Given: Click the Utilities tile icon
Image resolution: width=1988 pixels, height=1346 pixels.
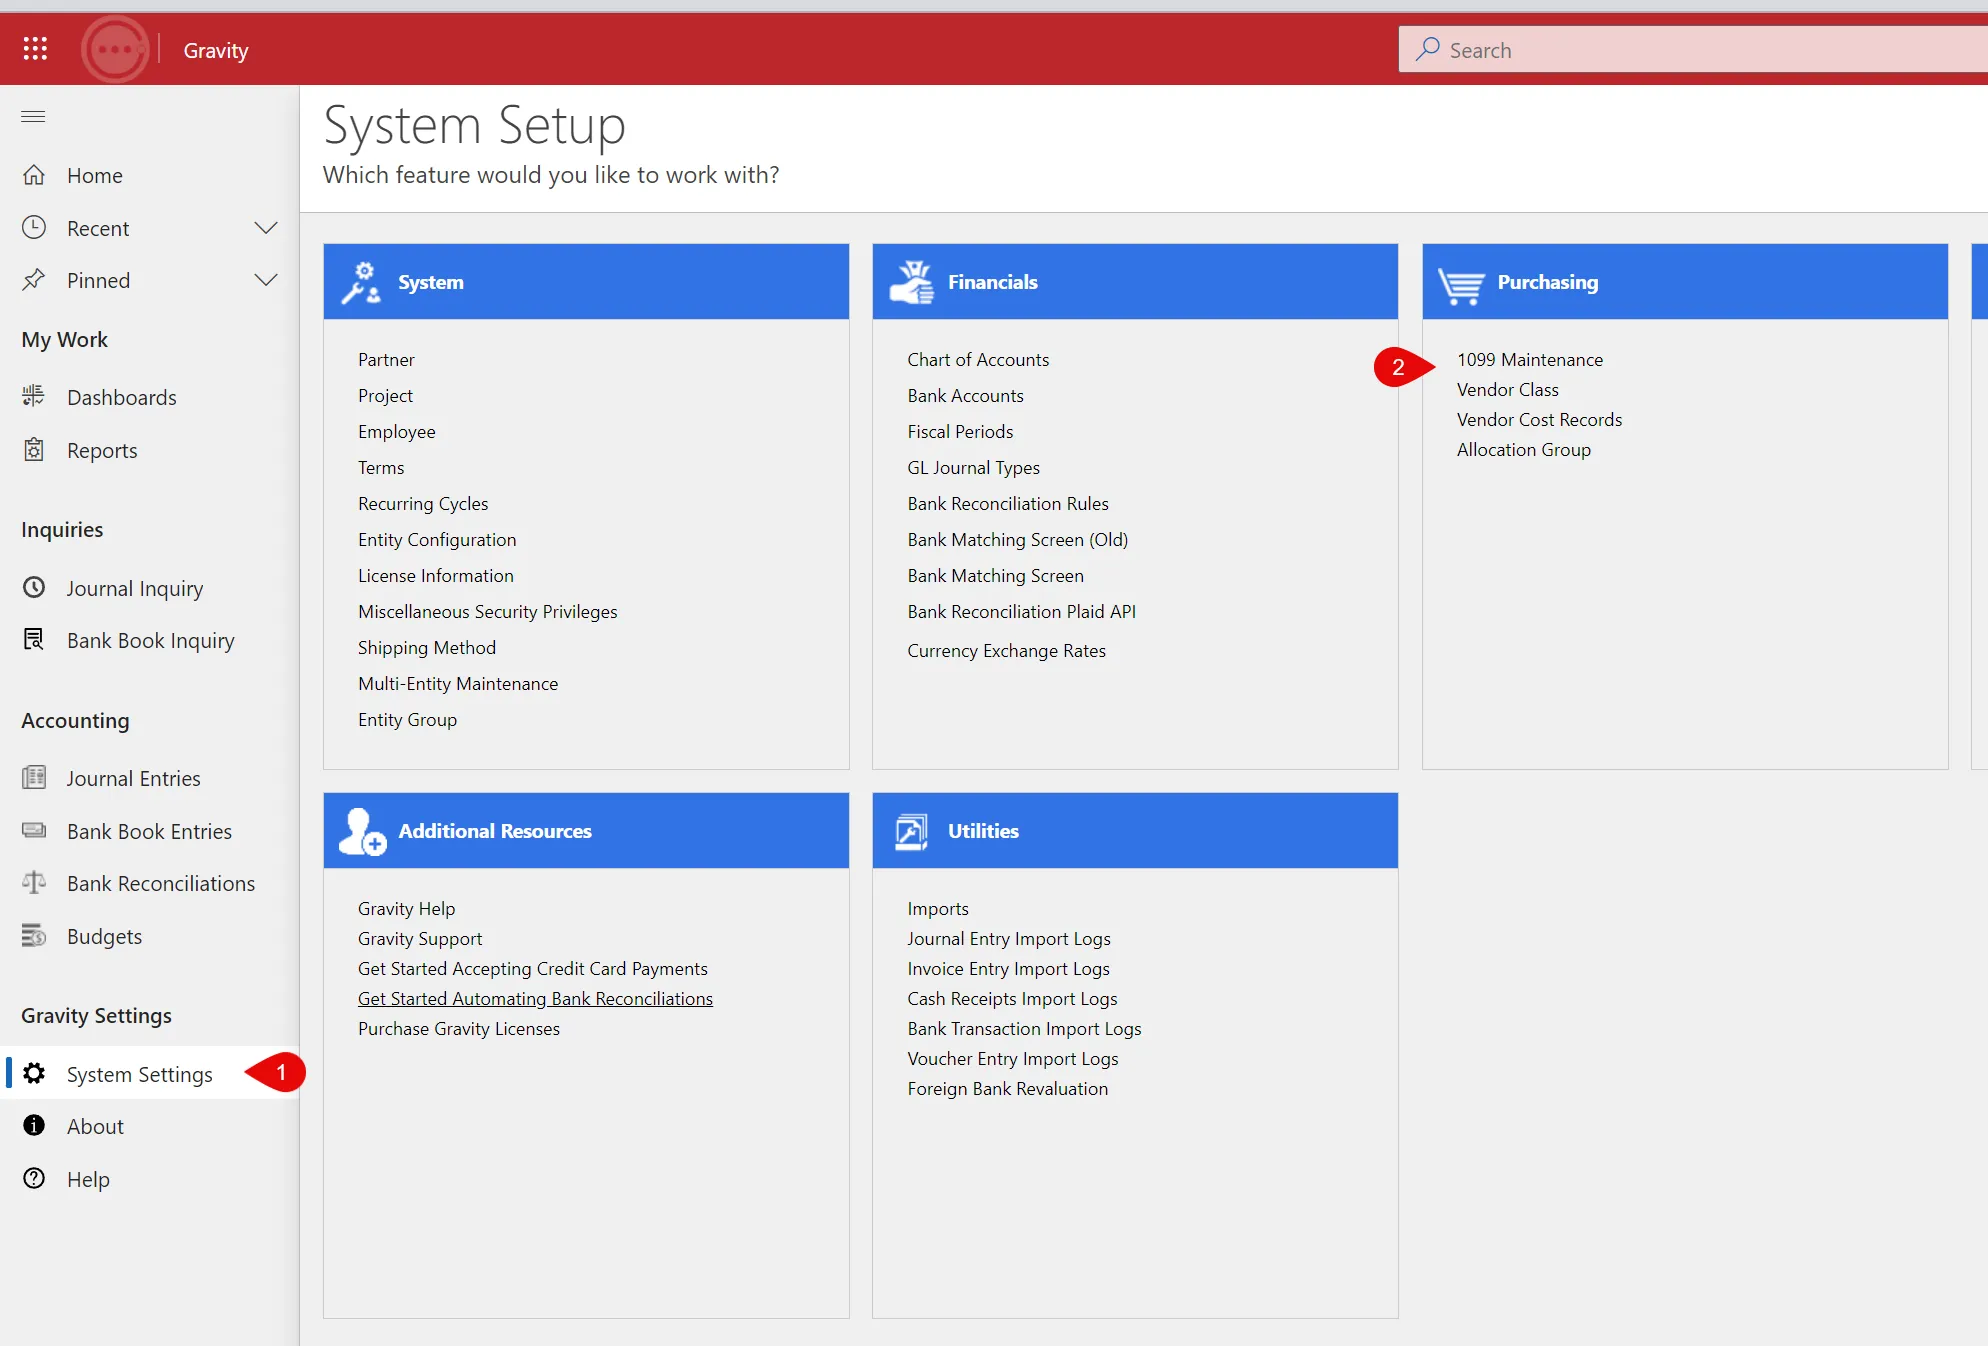Looking at the screenshot, I should pos(911,831).
